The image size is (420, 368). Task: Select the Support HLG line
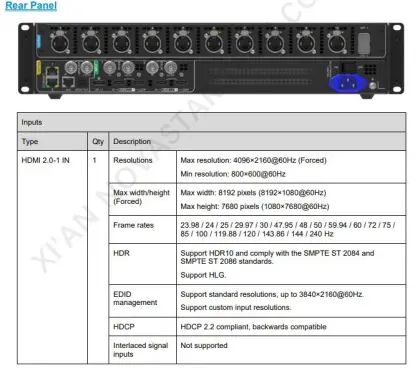click(203, 275)
